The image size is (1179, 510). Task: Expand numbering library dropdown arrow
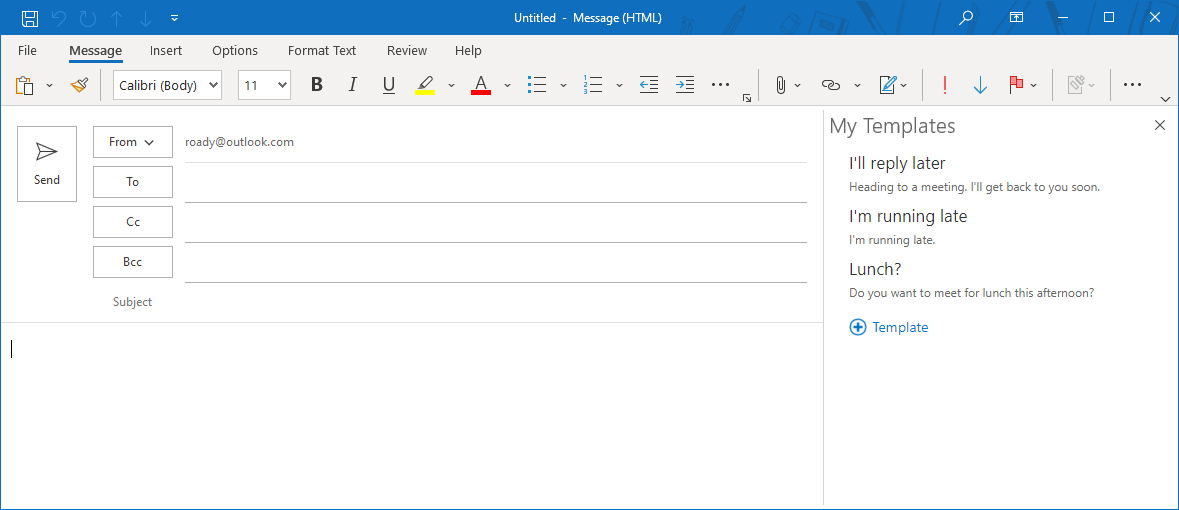point(619,86)
